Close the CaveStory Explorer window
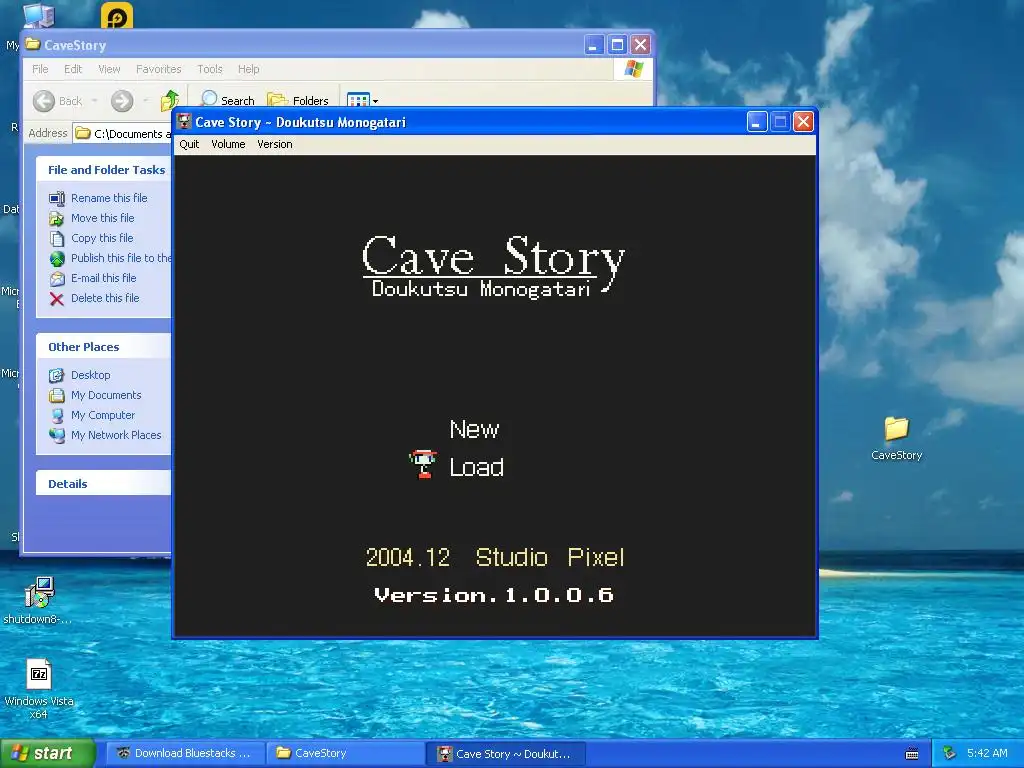 (x=640, y=45)
